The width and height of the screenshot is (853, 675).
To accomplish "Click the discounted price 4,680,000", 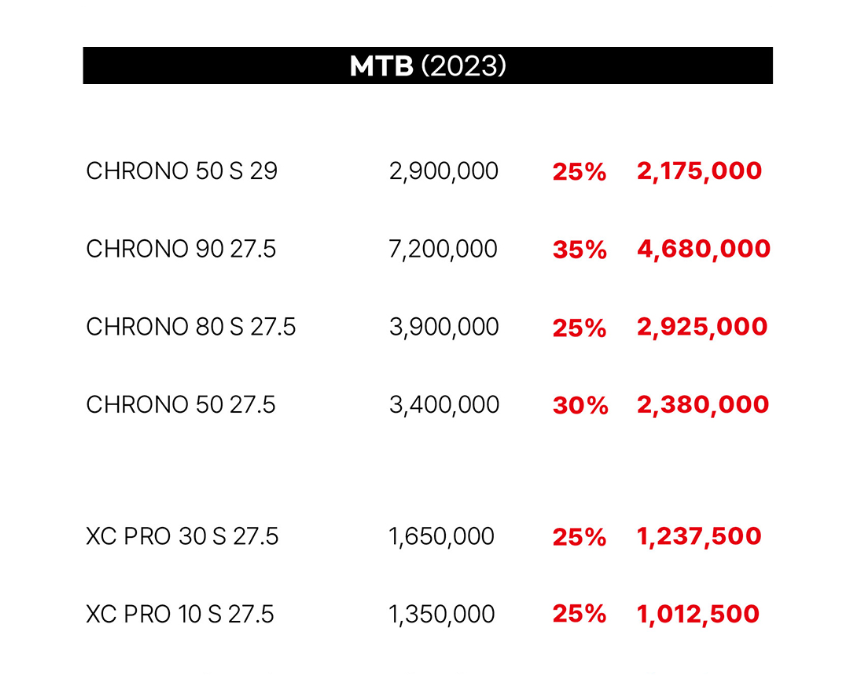I will (x=703, y=249).
